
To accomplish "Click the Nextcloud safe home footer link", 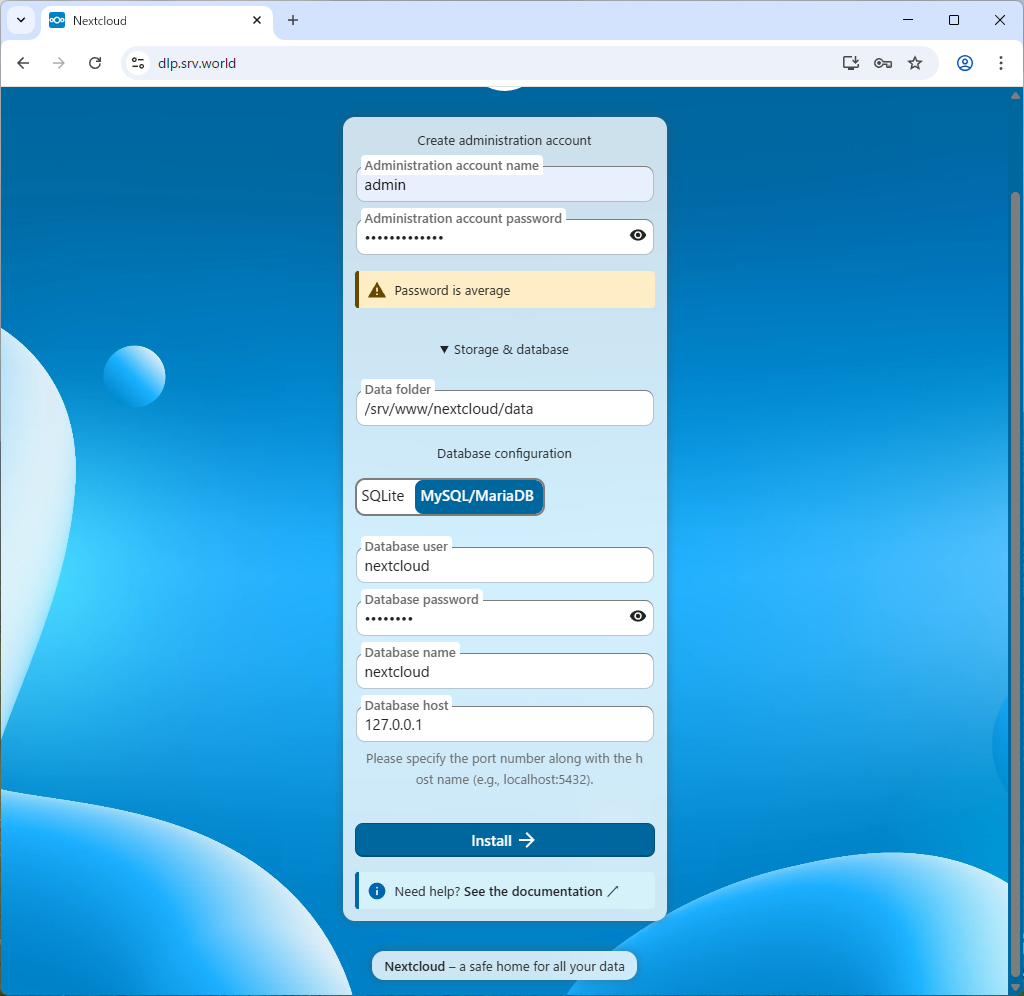I will pos(504,966).
